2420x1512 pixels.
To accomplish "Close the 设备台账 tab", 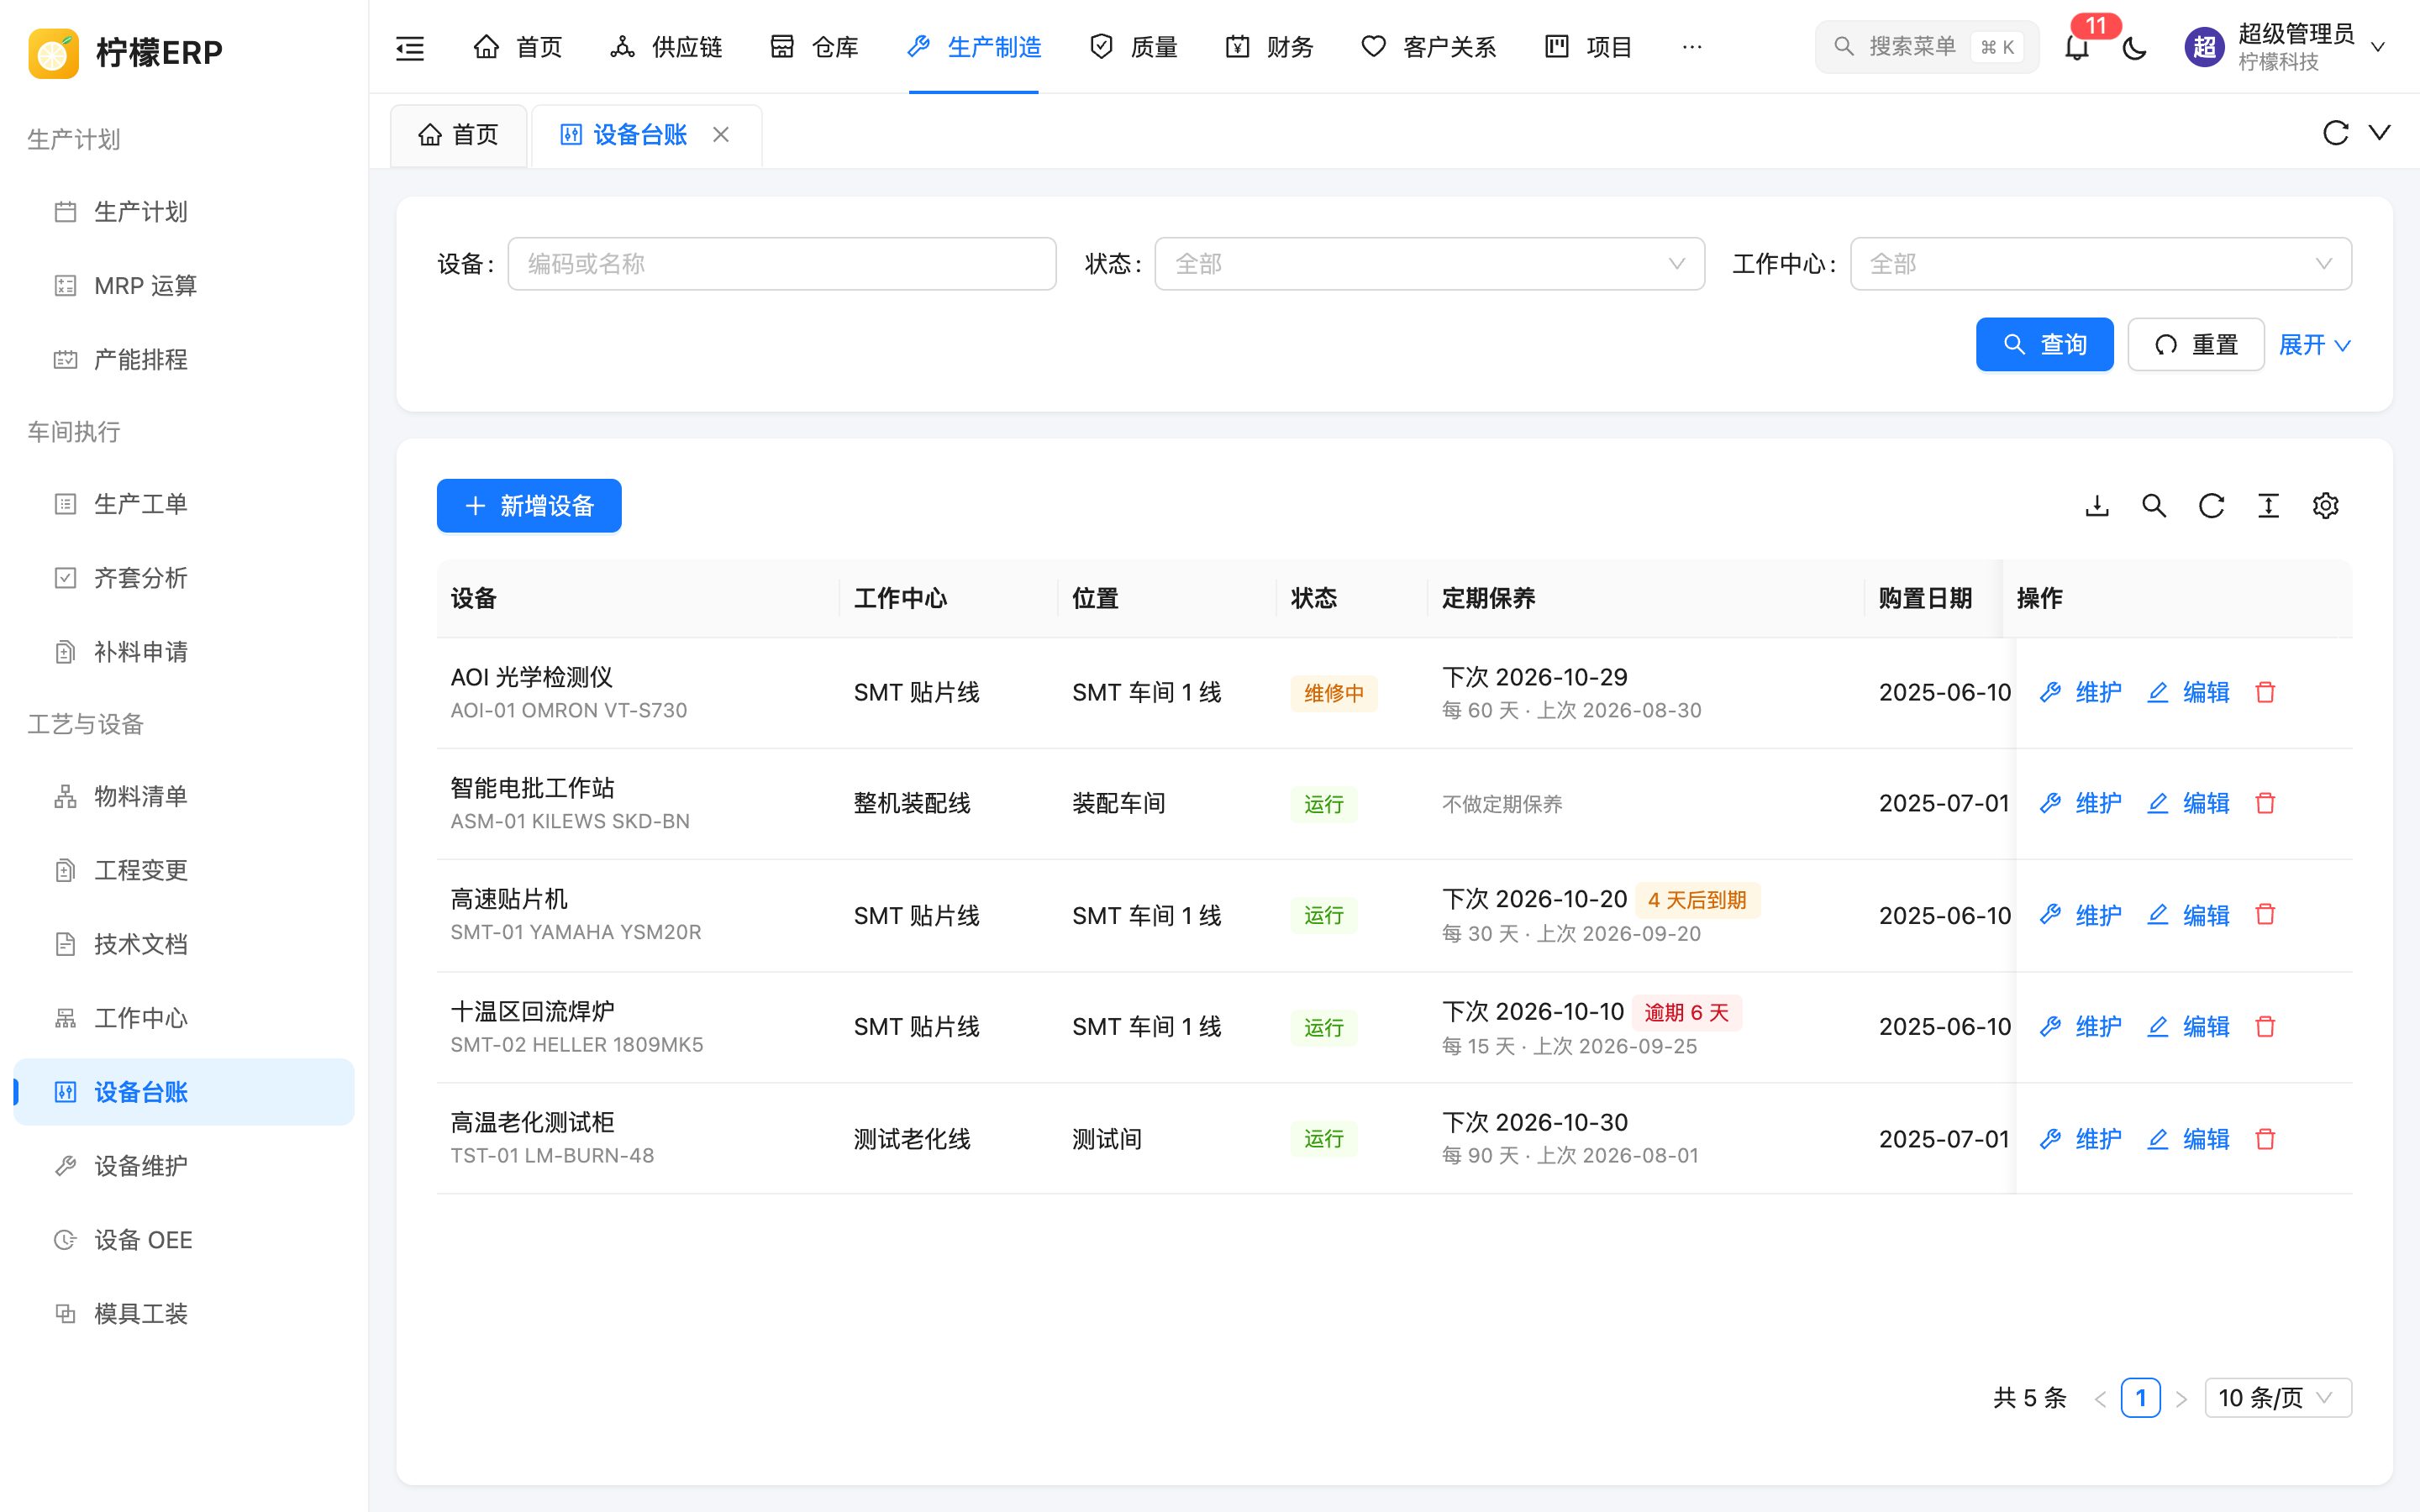I will tap(721, 134).
